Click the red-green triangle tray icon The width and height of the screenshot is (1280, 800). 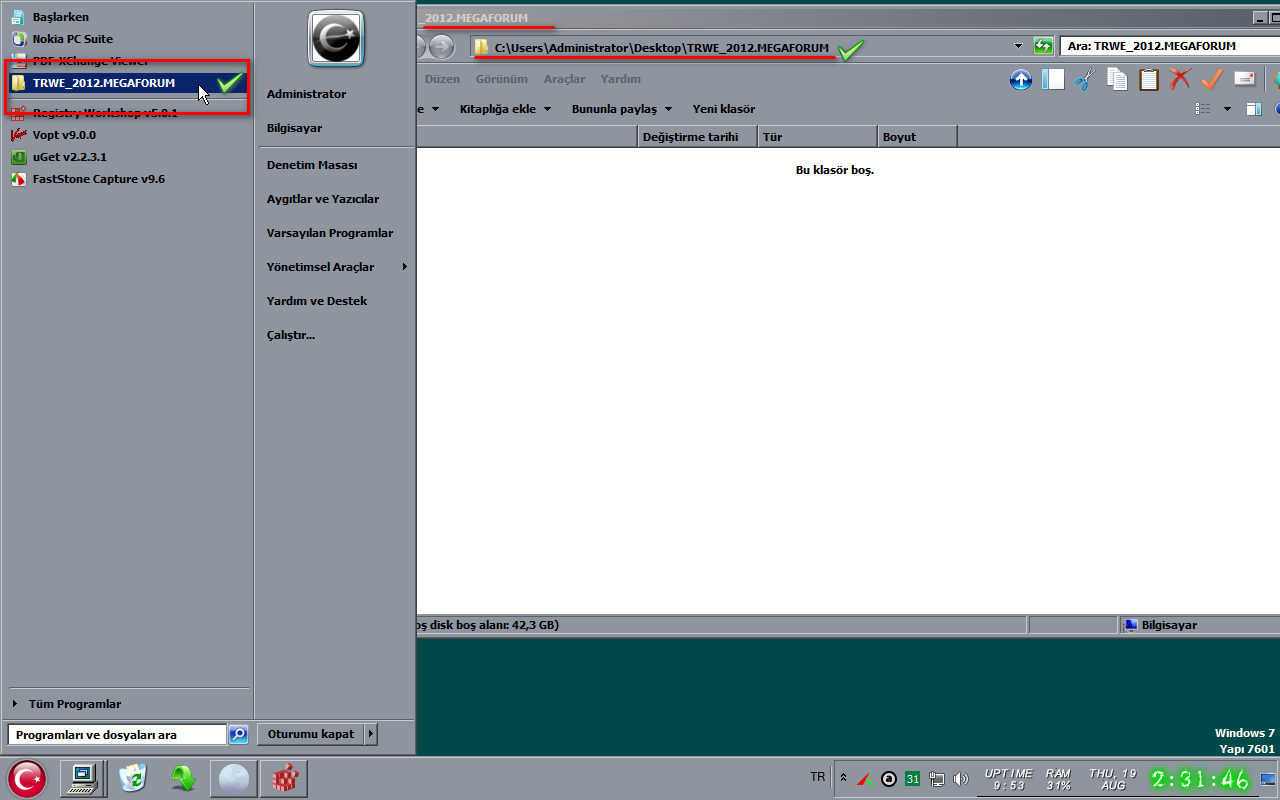(863, 778)
